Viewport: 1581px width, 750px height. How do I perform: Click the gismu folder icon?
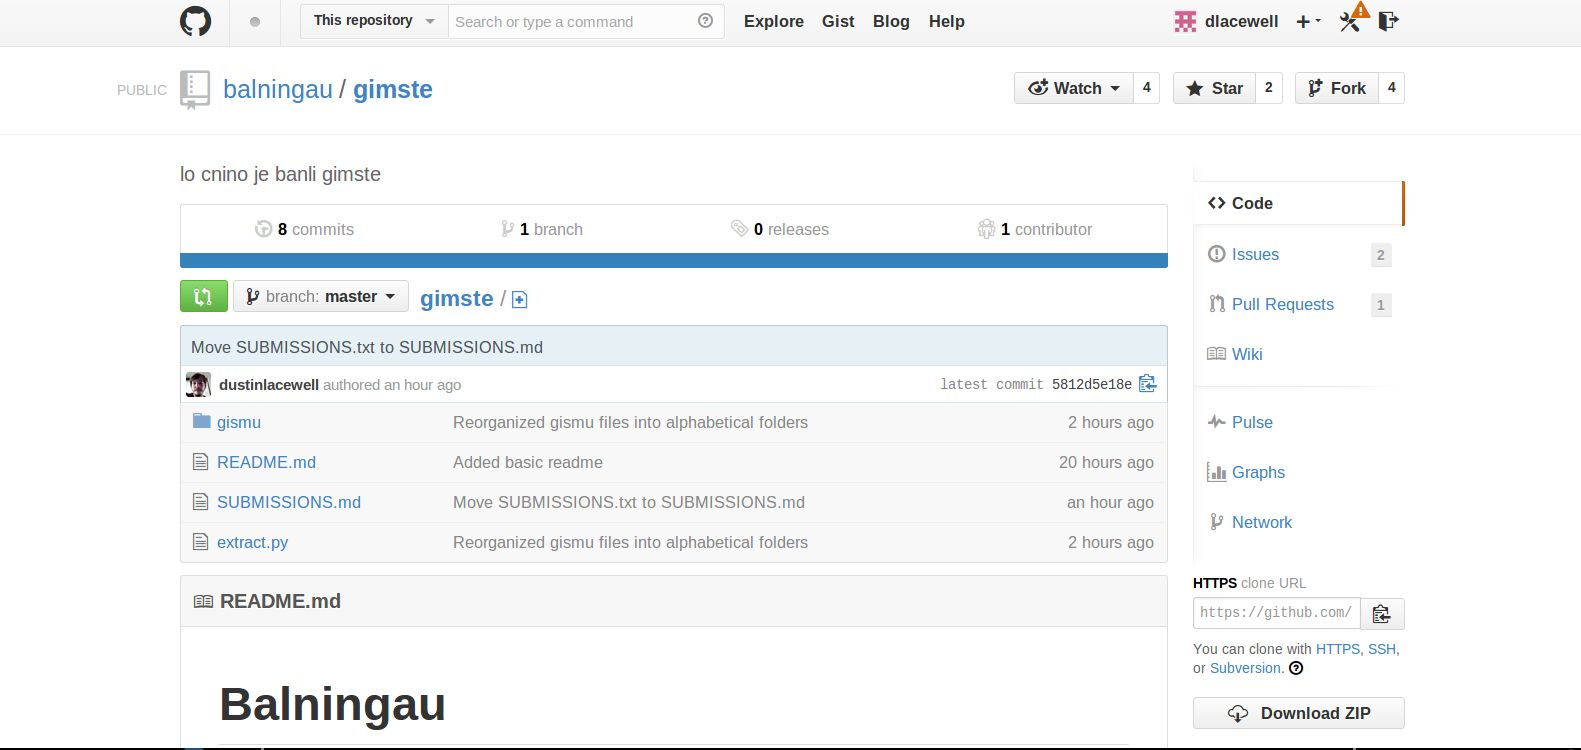pos(201,421)
